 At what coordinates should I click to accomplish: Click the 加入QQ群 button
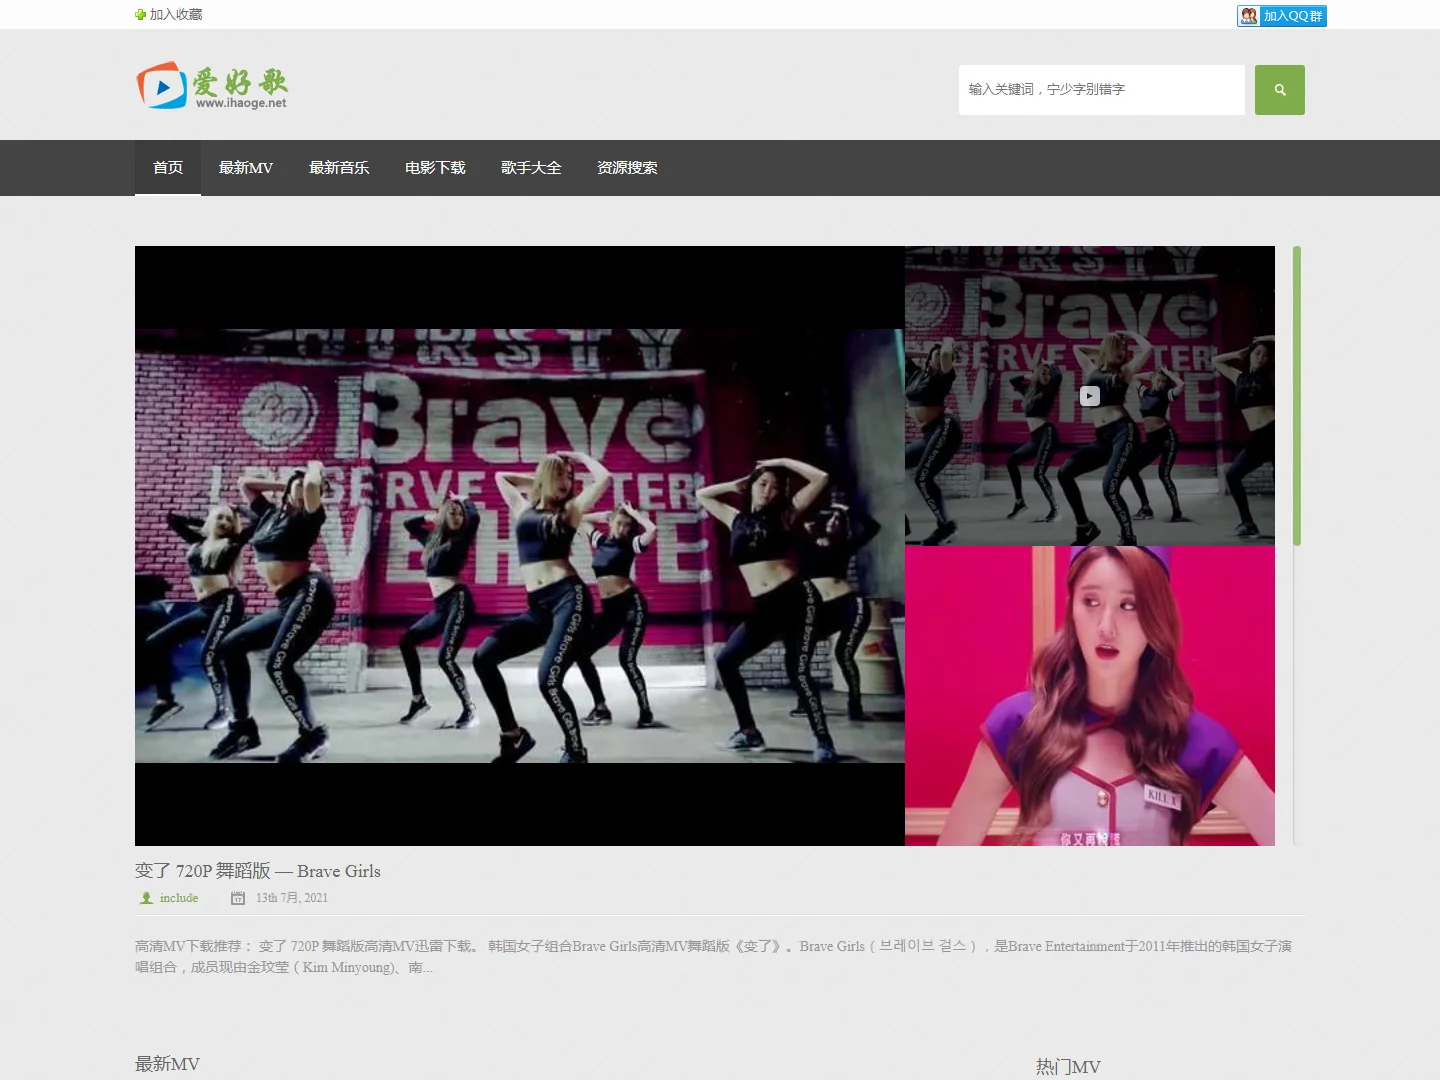pyautogui.click(x=1282, y=16)
